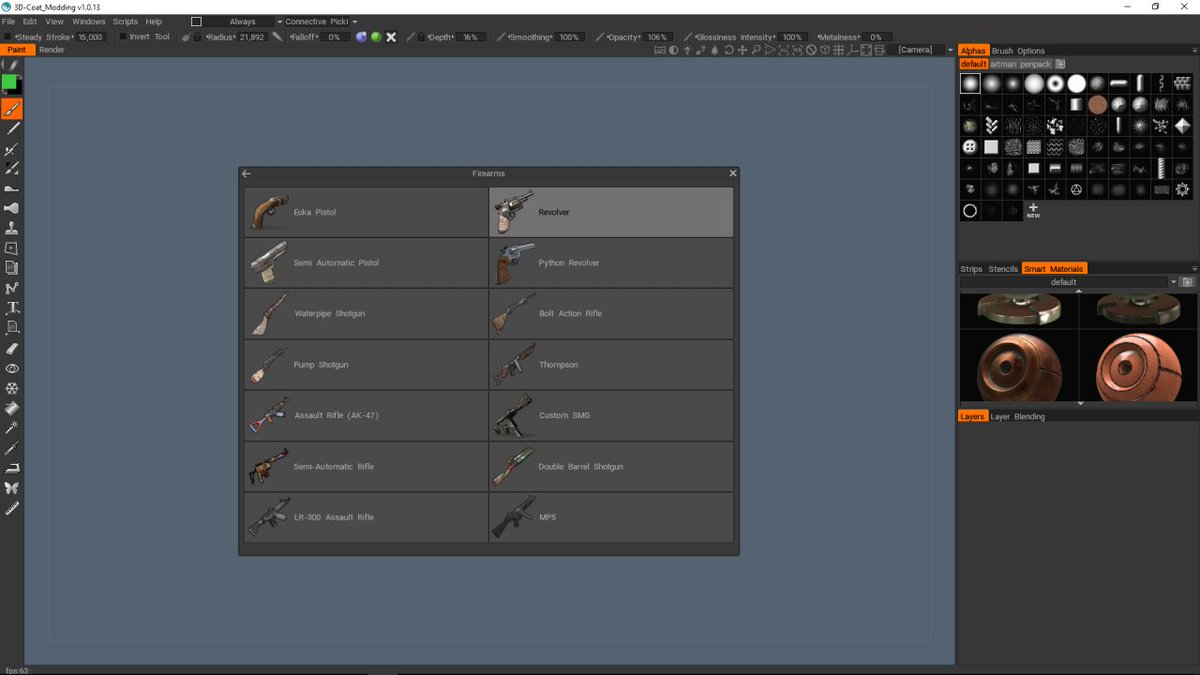Select the Brush tool in left toolbar
The height and width of the screenshot is (675, 1200).
11,108
